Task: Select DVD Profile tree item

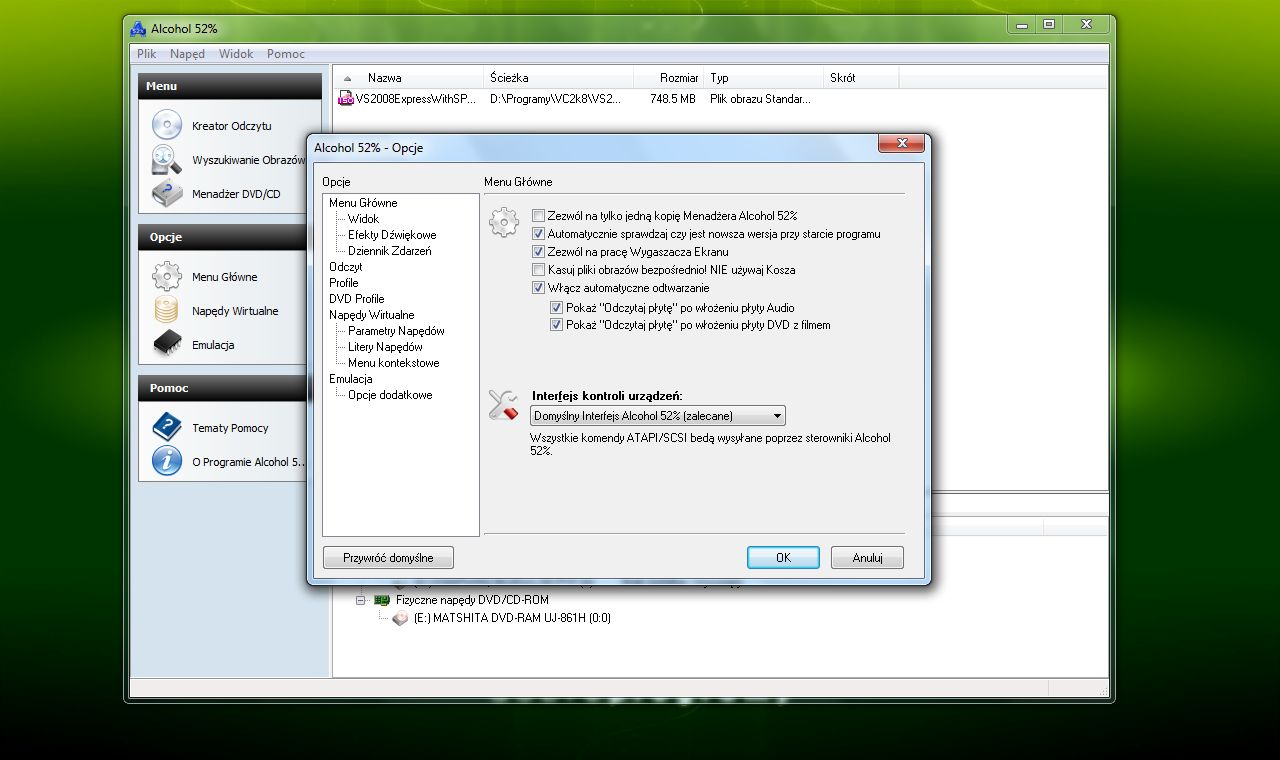Action: [356, 299]
